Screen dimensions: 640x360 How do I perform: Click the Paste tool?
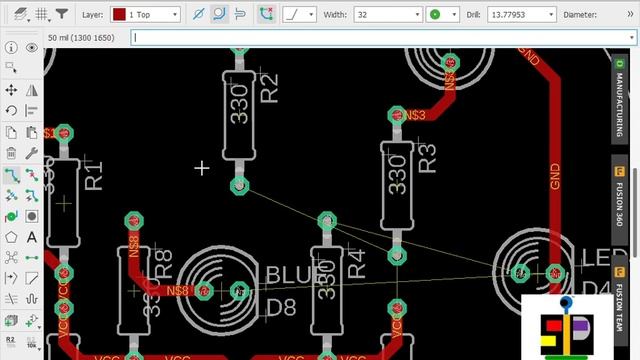[x=31, y=133]
